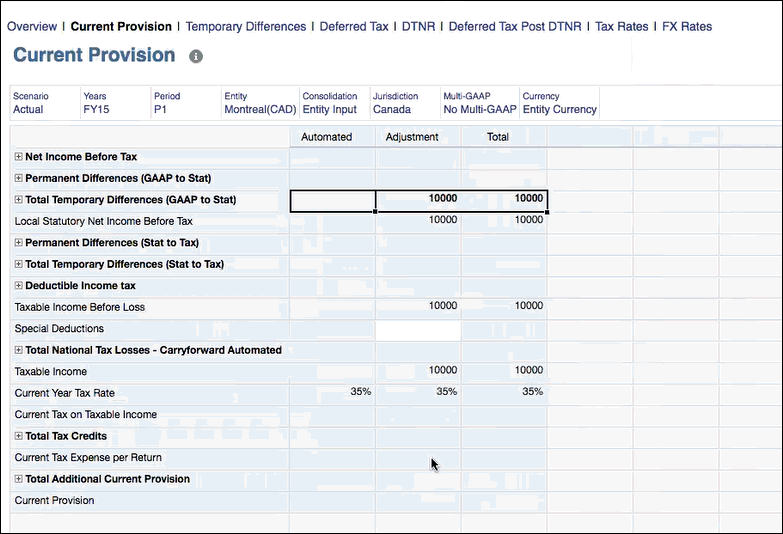Select Total Temporary Differences GAAP Automated cell
This screenshot has height=534, width=783.
pos(333,201)
